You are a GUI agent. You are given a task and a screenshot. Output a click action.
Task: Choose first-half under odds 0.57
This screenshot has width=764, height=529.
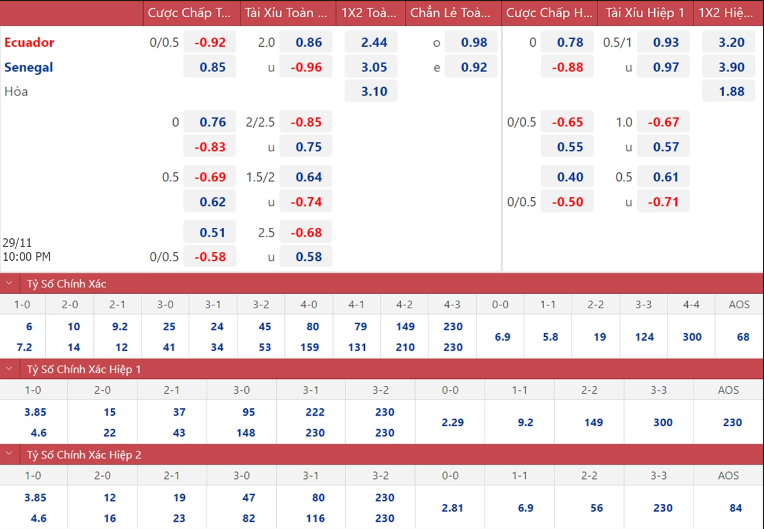[x=663, y=147]
